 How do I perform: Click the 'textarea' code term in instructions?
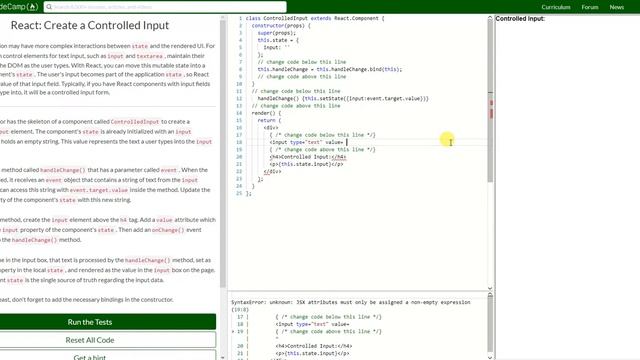click(149, 56)
